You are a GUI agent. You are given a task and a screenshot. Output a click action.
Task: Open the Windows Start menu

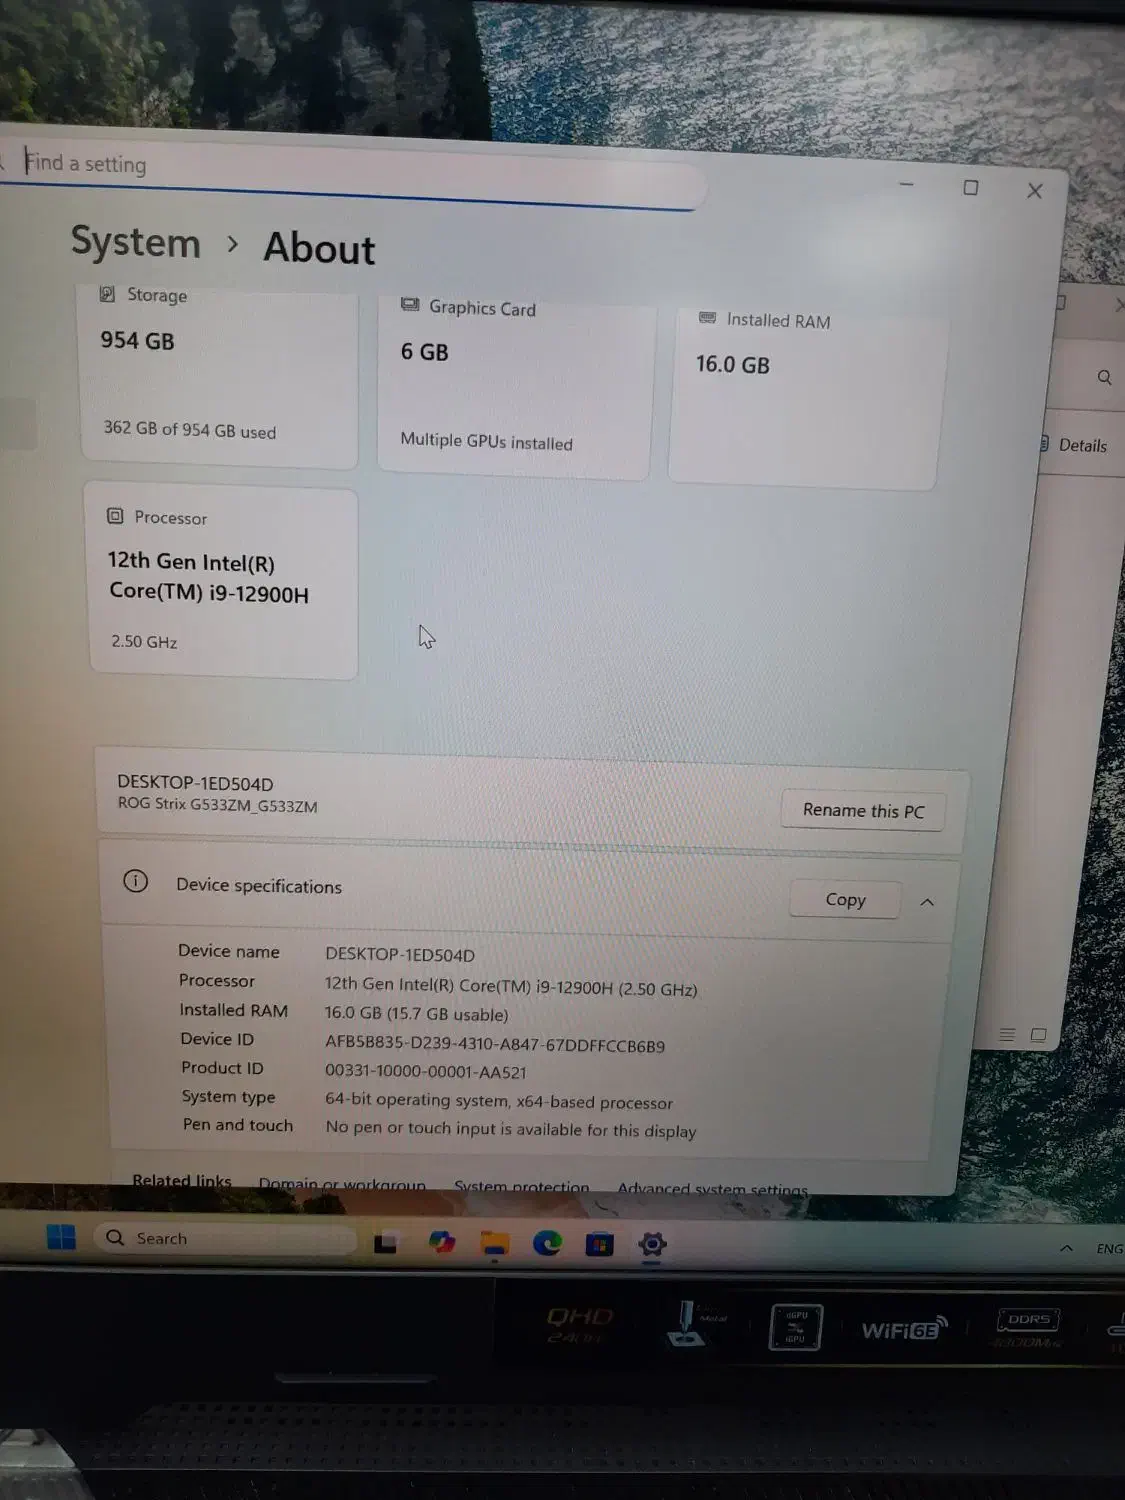(x=61, y=1237)
